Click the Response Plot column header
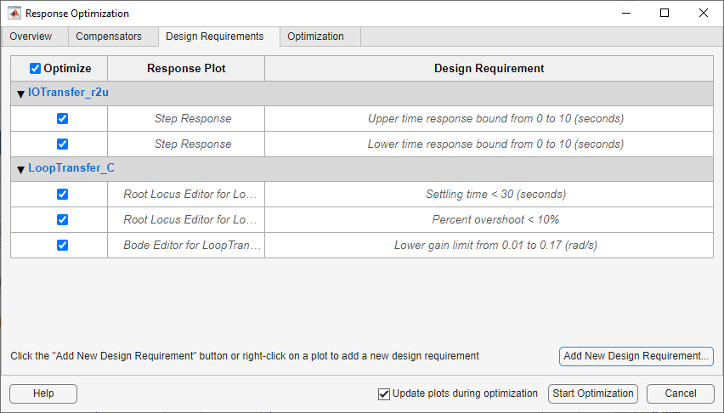This screenshot has height=413, width=724. [x=186, y=68]
